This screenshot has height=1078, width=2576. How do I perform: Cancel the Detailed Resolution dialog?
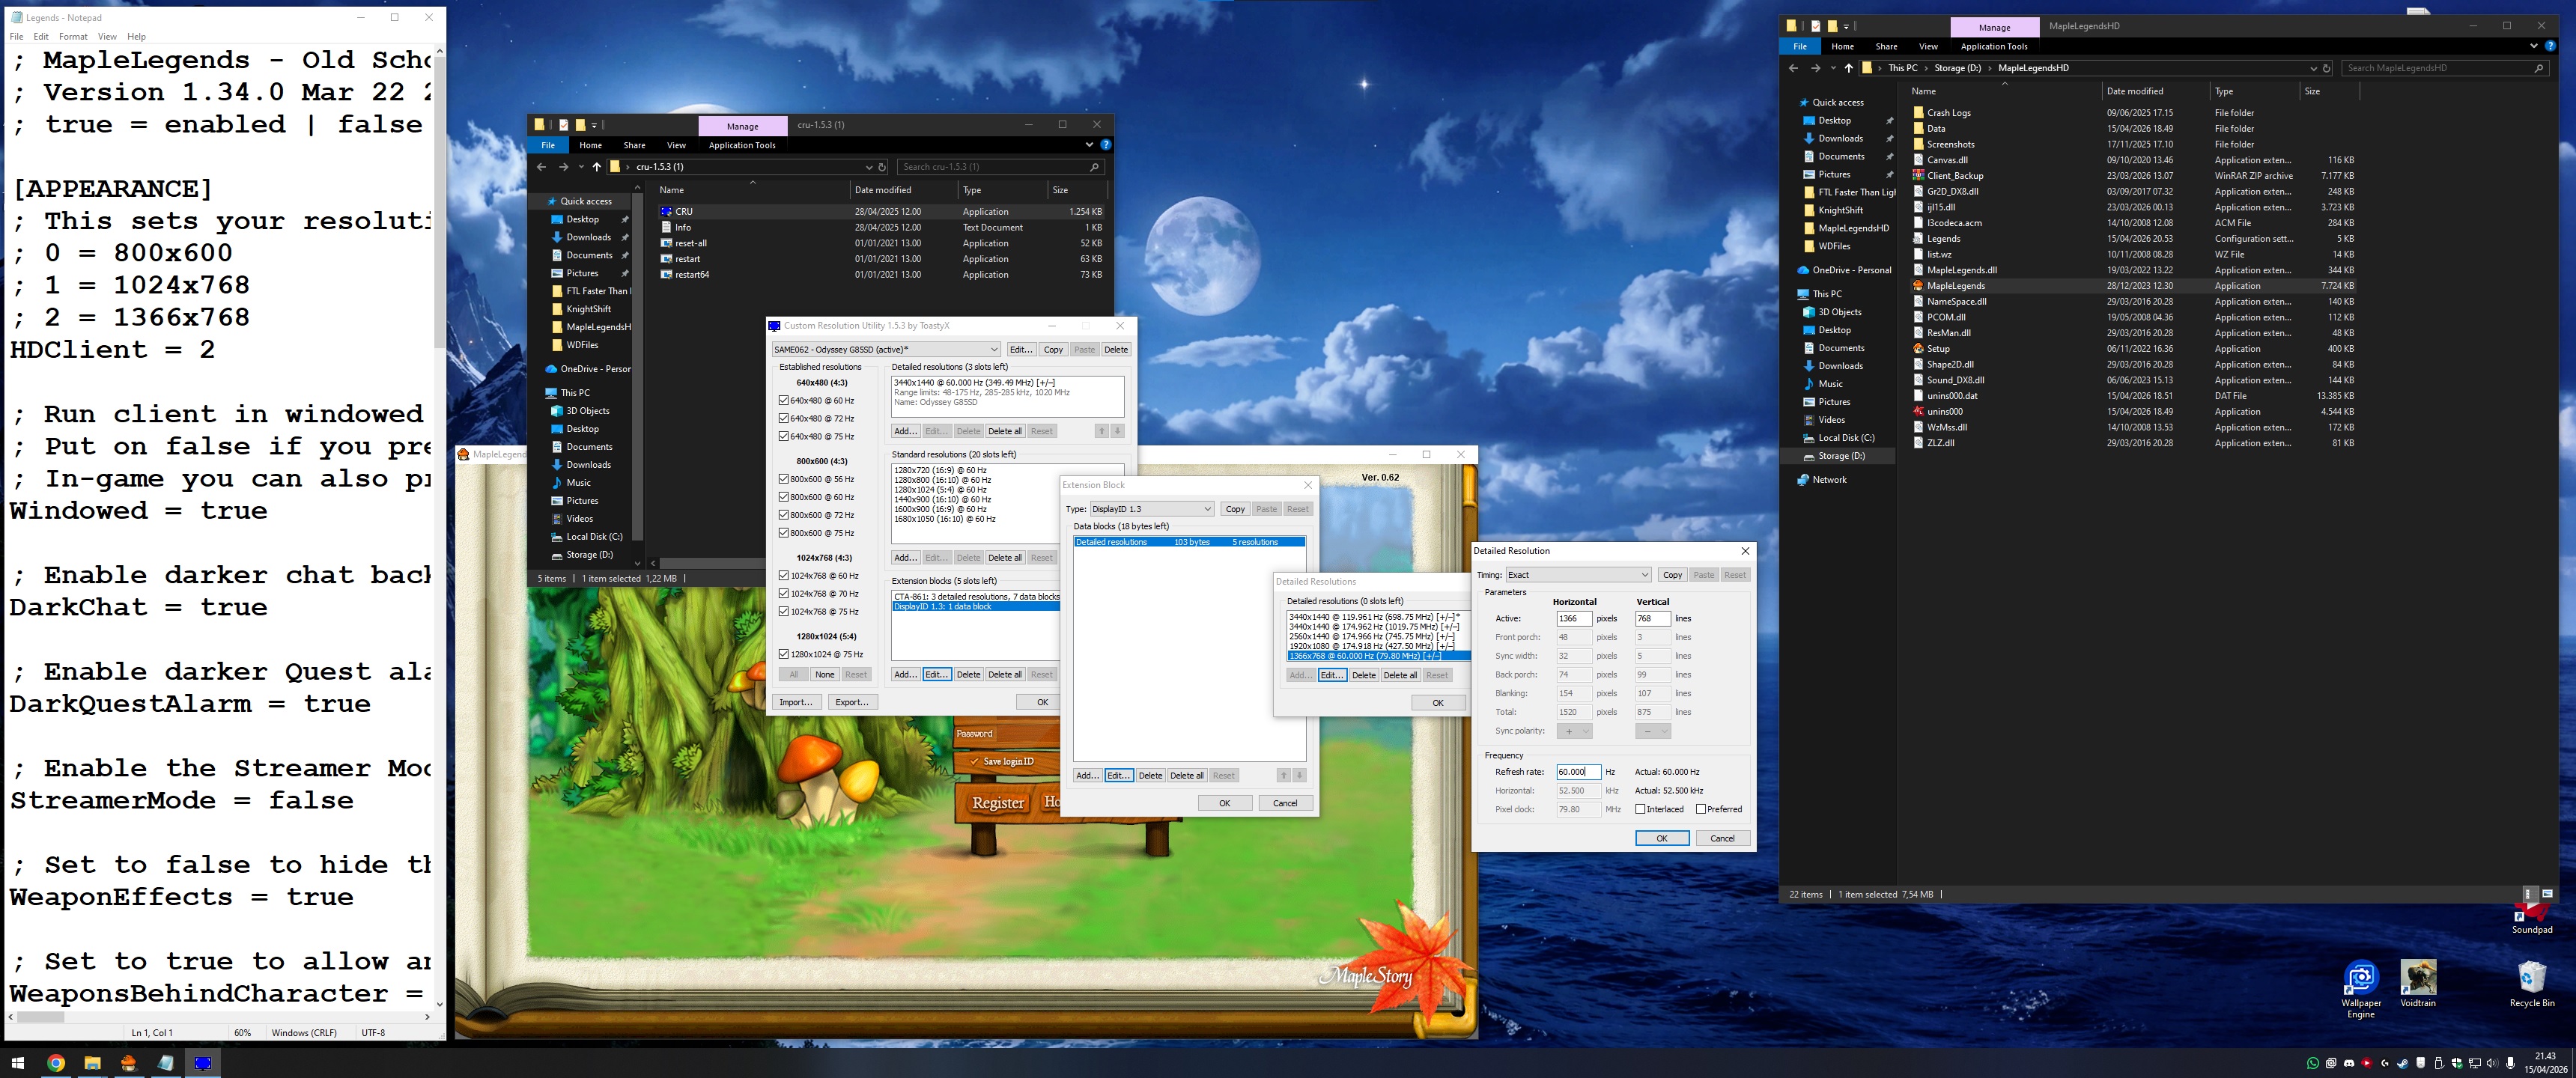[1722, 838]
